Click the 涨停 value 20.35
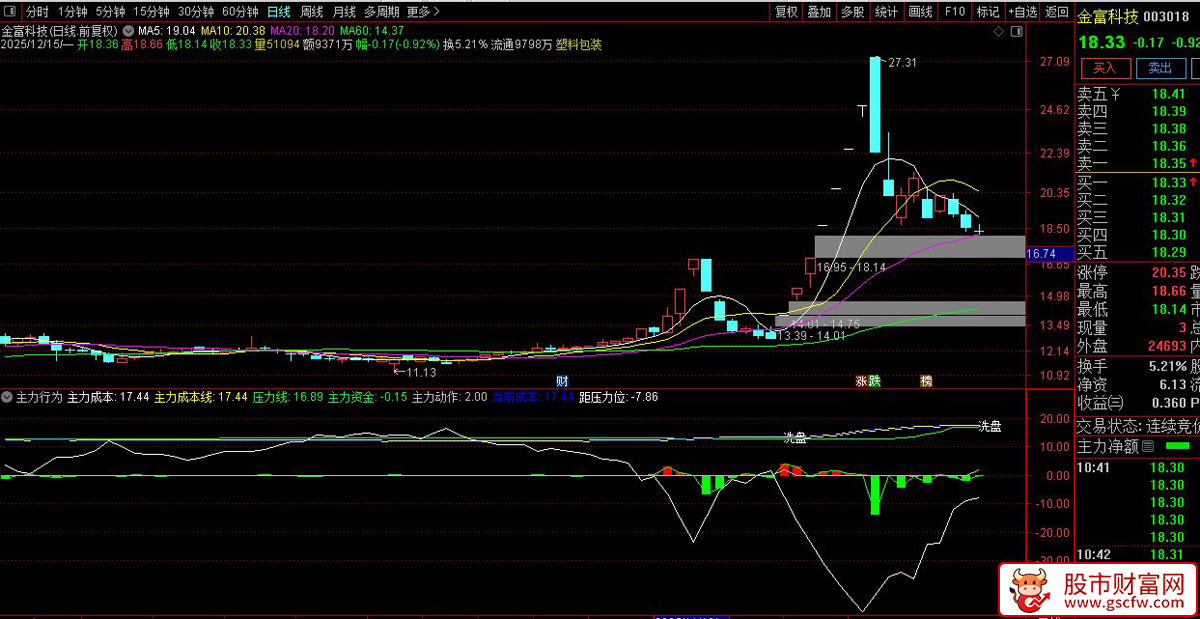1200x619 pixels. (1168, 273)
